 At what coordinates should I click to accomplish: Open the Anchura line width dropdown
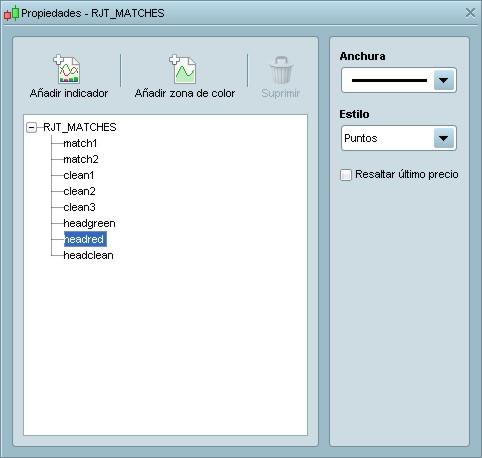[x=444, y=80]
